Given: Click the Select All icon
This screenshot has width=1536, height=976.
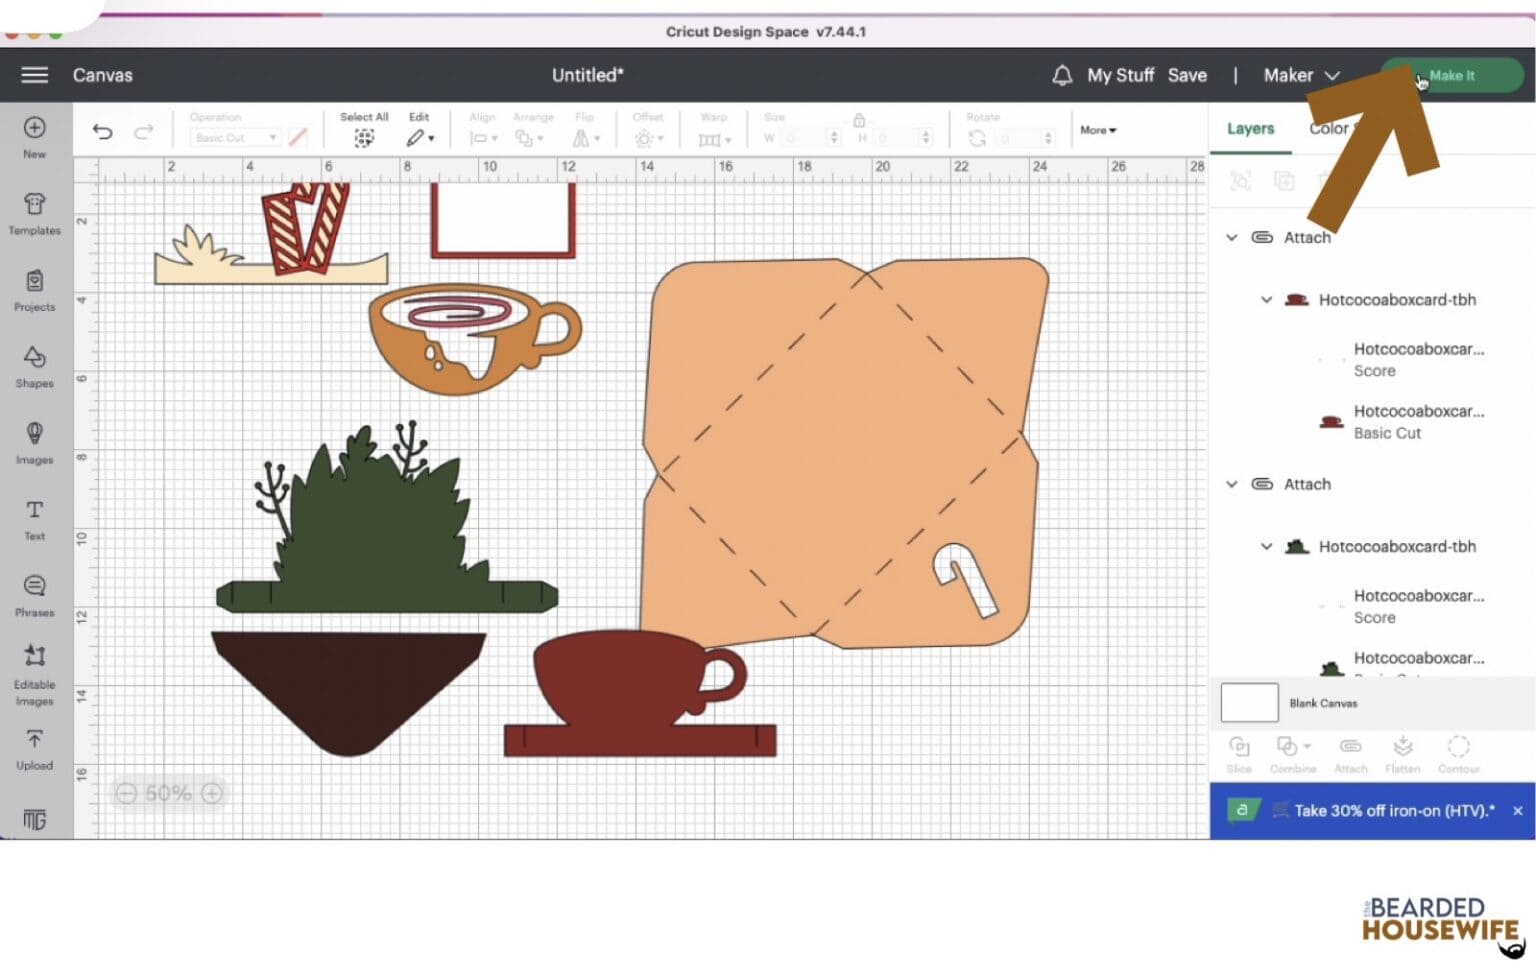Looking at the screenshot, I should pyautogui.click(x=364, y=137).
